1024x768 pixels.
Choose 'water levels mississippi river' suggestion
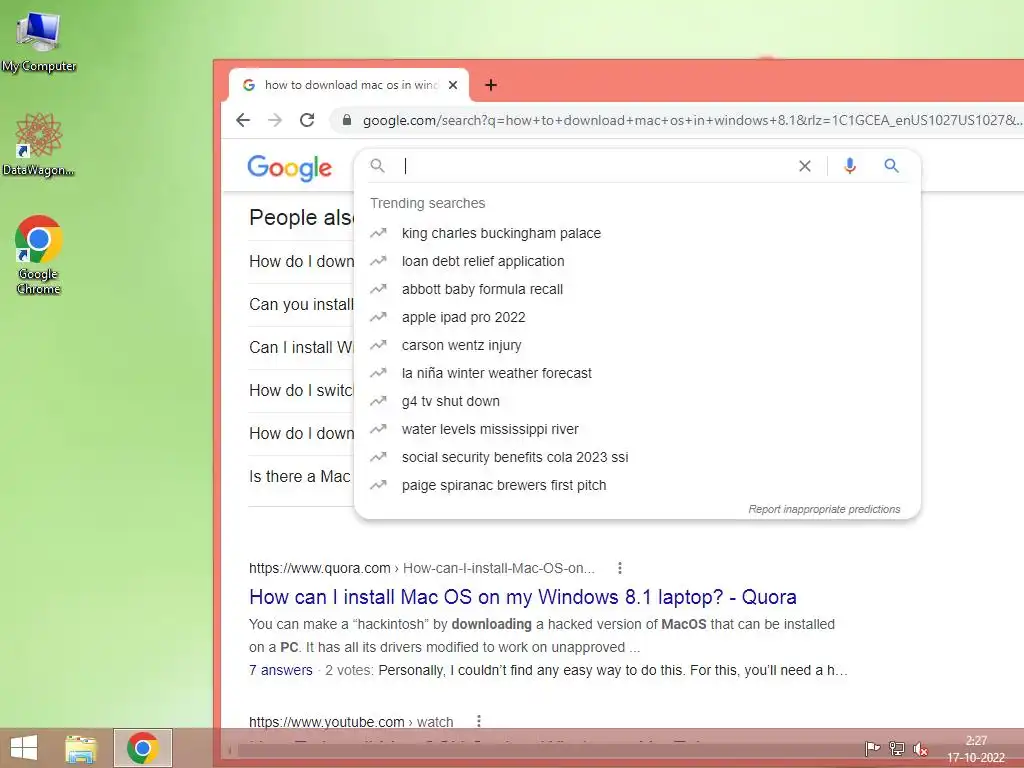pos(637,430)
